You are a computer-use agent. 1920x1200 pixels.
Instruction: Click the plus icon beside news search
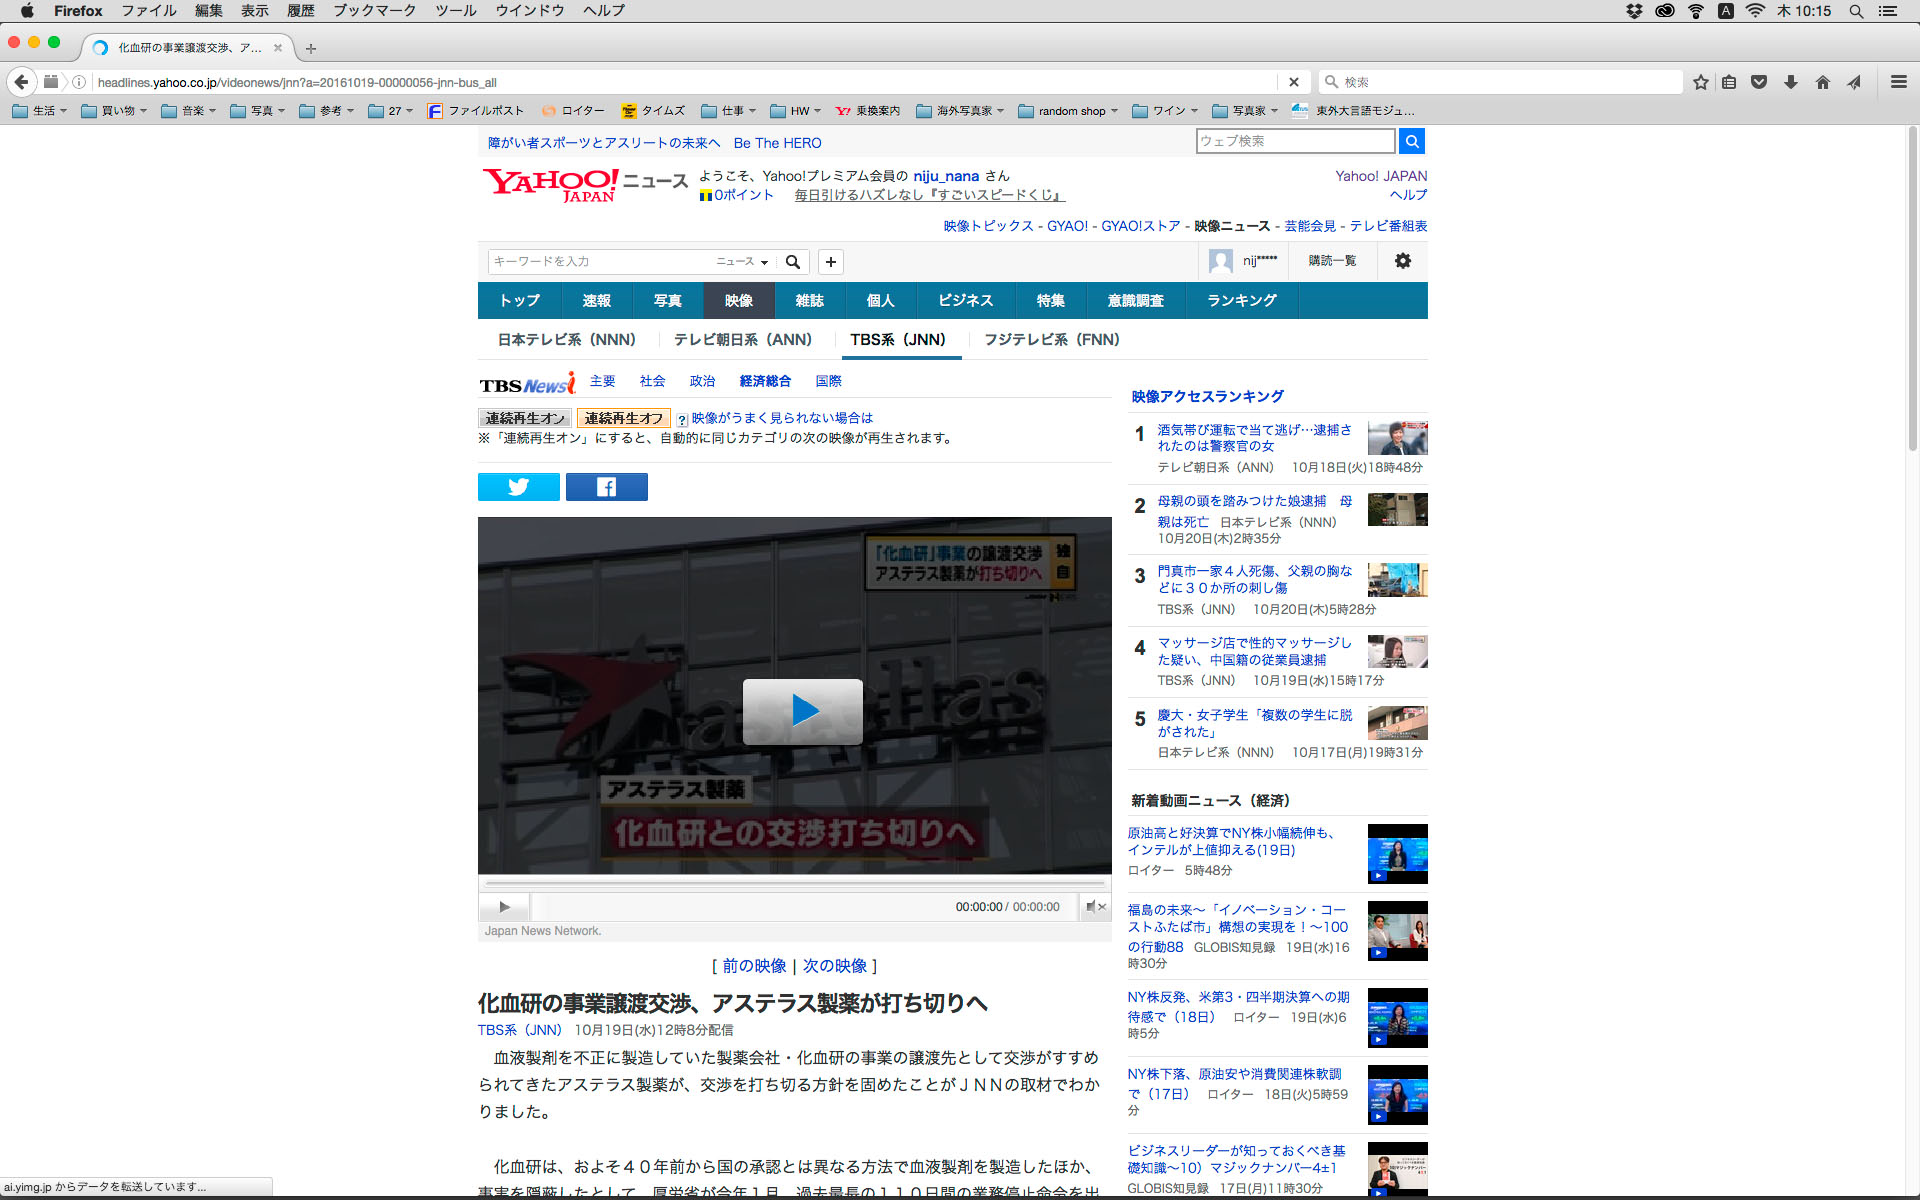[x=830, y=262]
